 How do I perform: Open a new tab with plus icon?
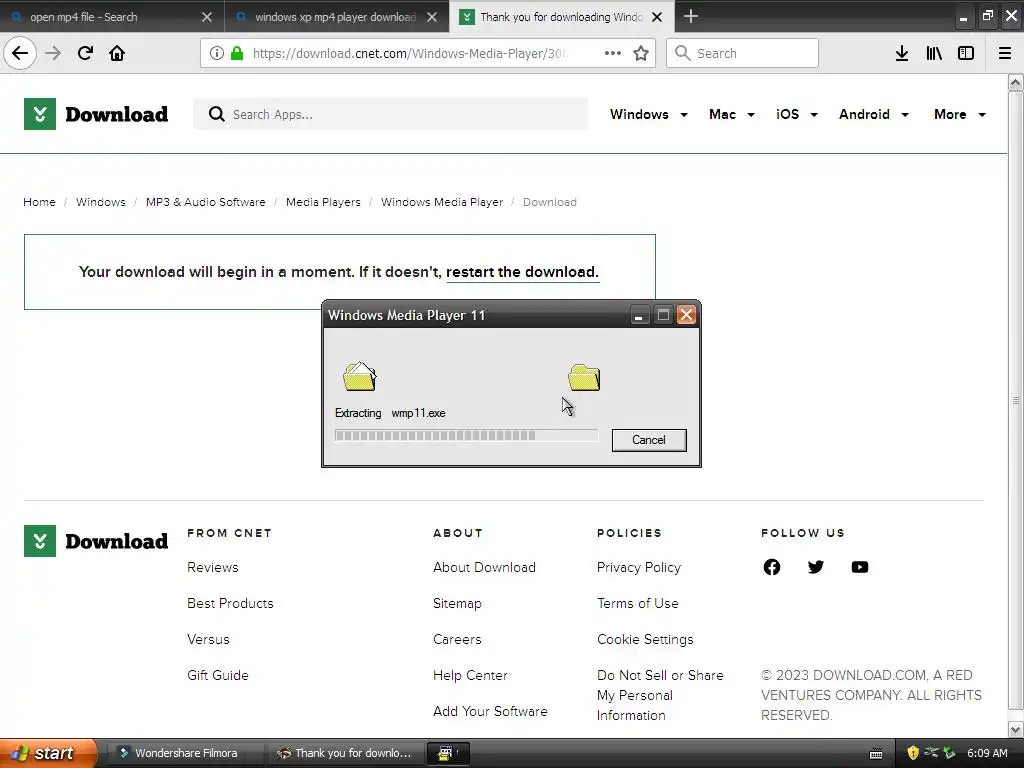point(690,16)
